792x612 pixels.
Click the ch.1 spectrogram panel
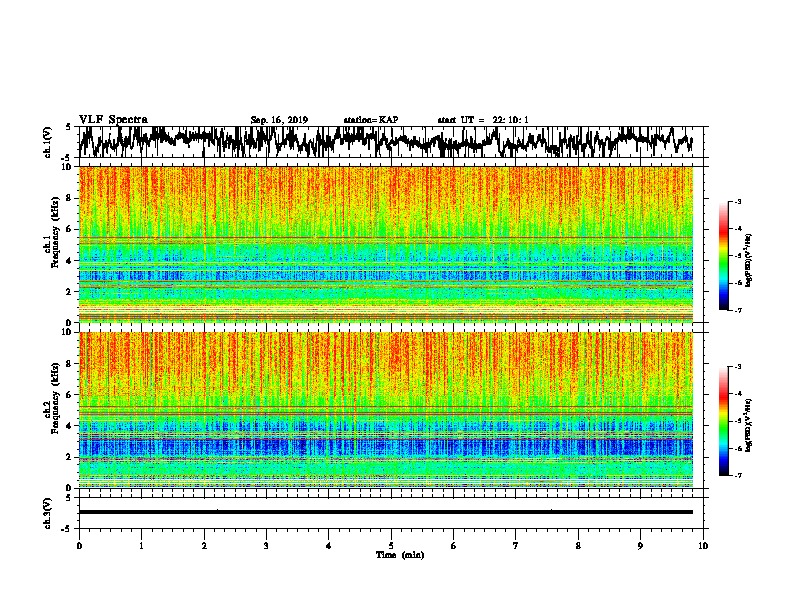click(x=386, y=244)
